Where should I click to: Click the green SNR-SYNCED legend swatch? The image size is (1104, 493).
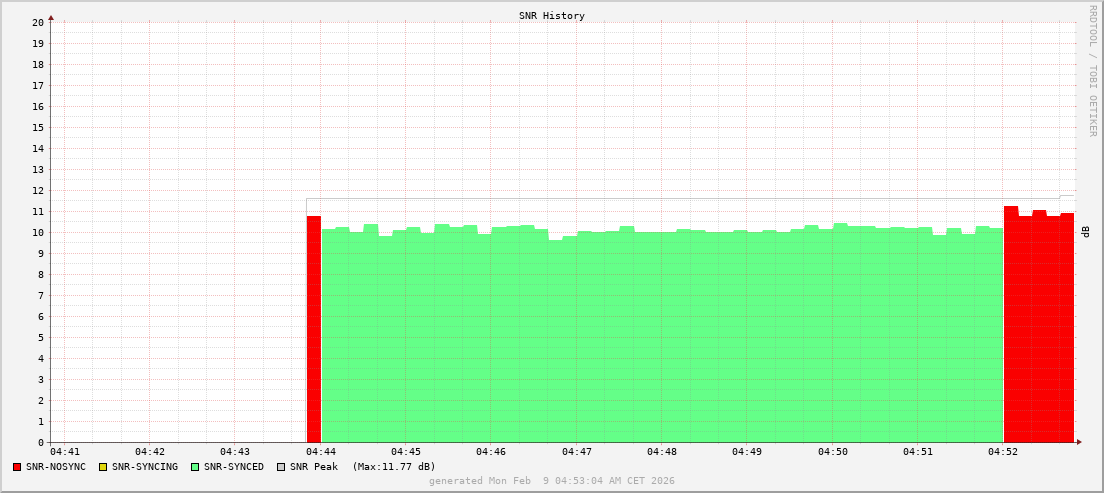[195, 467]
